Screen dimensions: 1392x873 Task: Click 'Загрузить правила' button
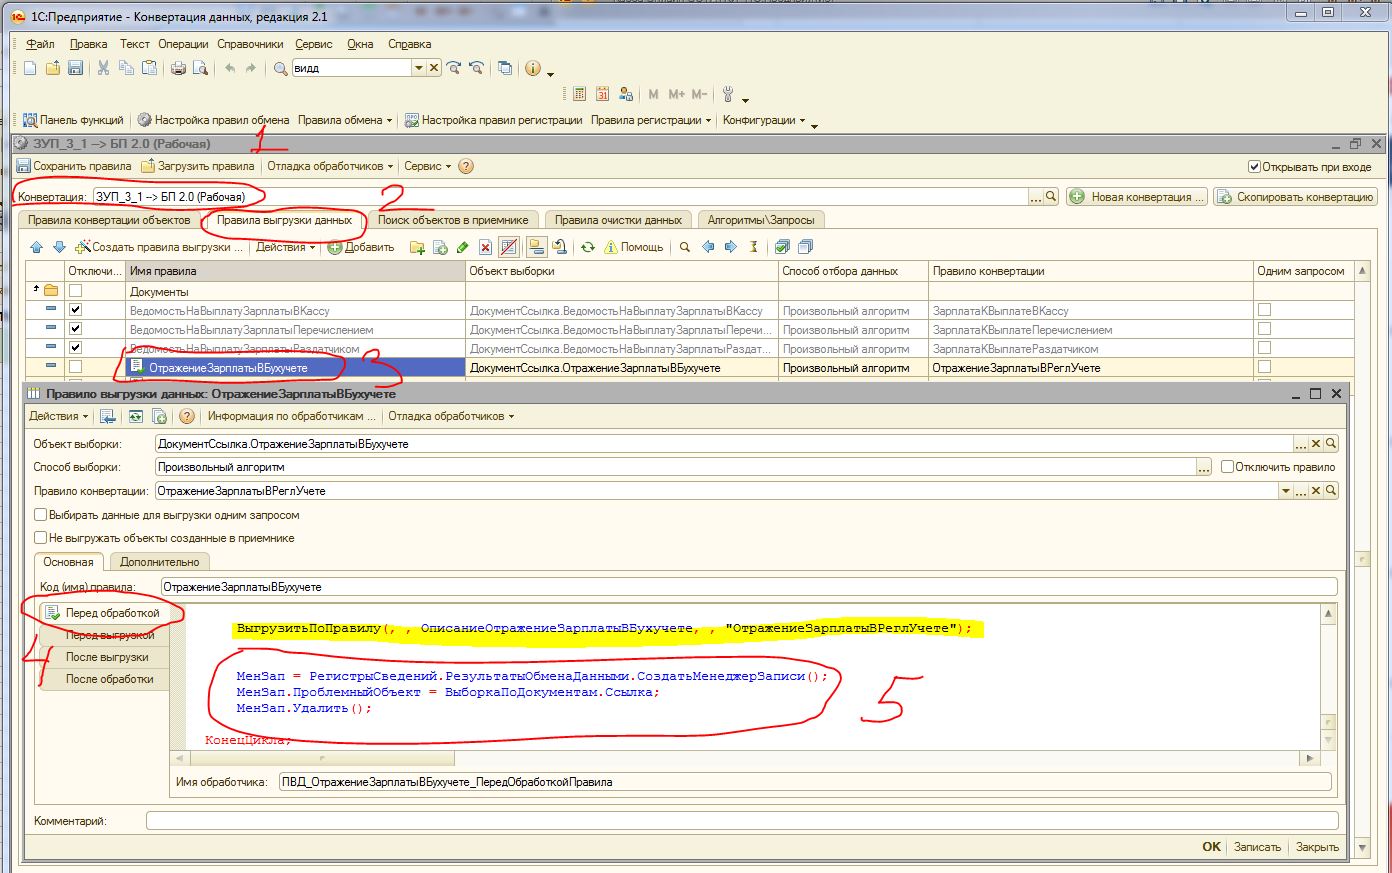point(198,166)
